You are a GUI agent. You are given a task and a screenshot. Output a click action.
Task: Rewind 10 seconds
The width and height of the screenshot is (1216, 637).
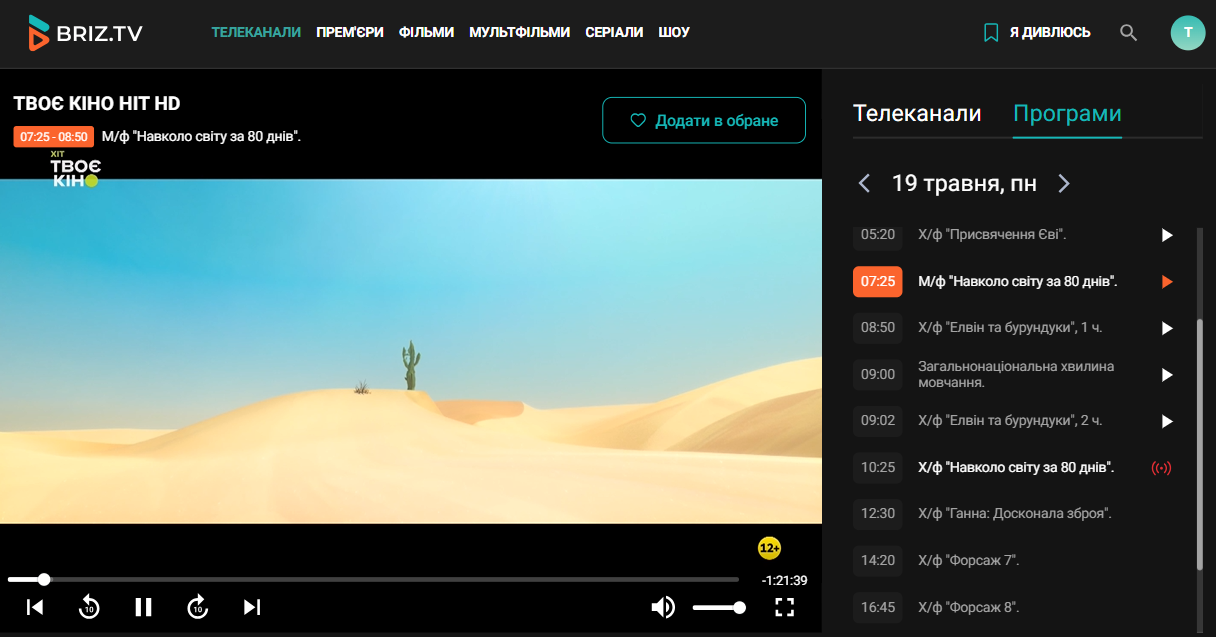[x=89, y=607]
